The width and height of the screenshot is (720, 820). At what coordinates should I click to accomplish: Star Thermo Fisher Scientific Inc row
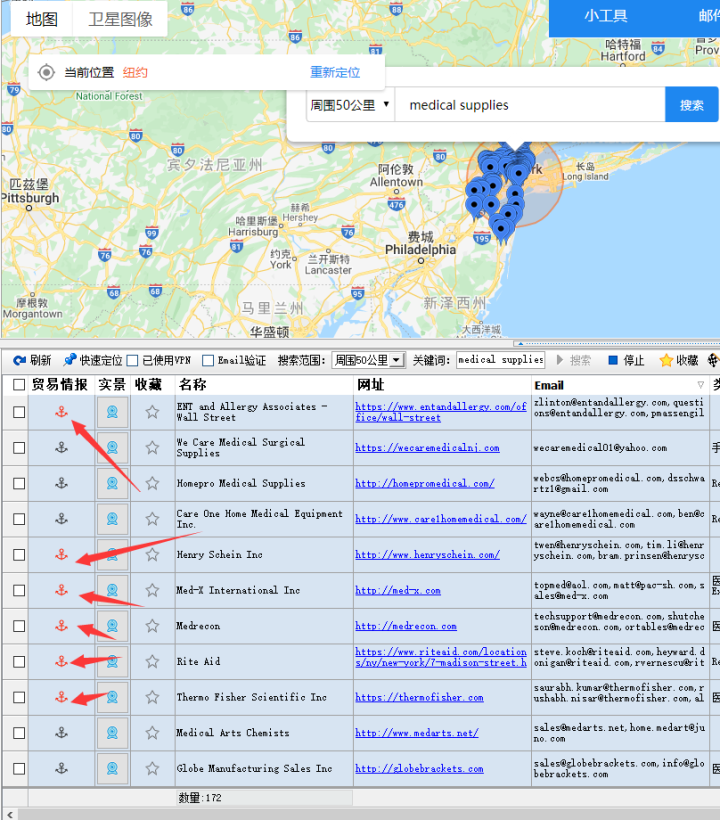[152, 697]
